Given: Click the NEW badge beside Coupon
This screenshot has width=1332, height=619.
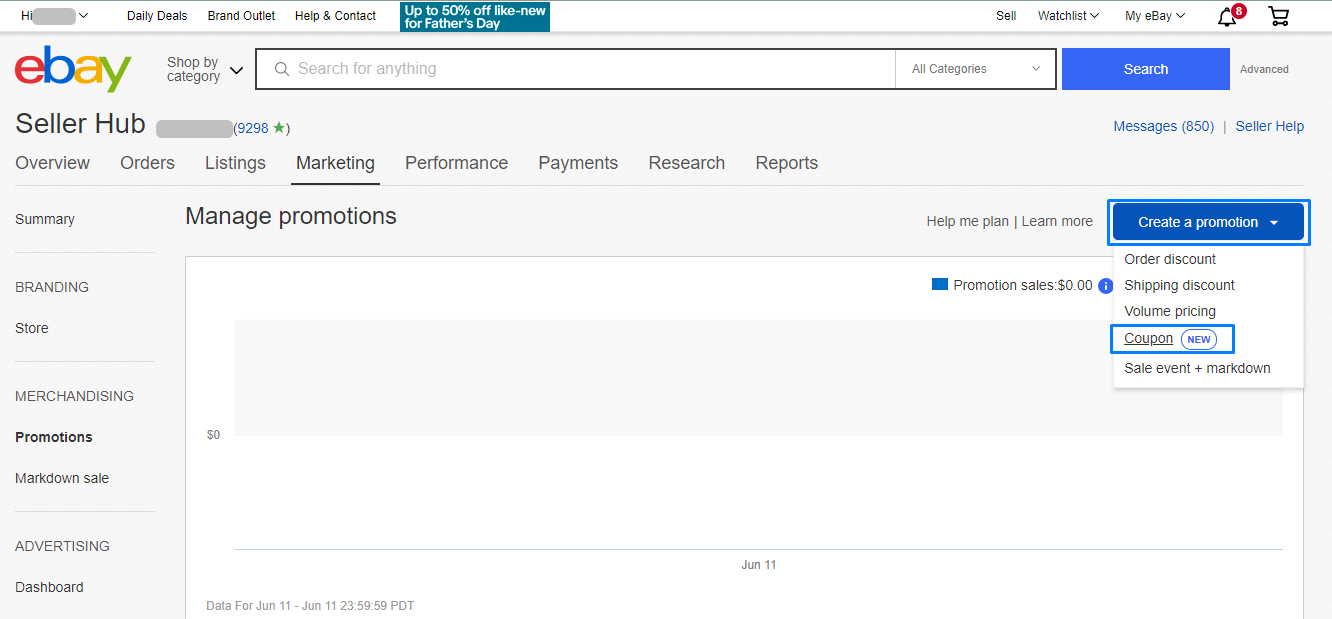Looking at the screenshot, I should point(1199,339).
